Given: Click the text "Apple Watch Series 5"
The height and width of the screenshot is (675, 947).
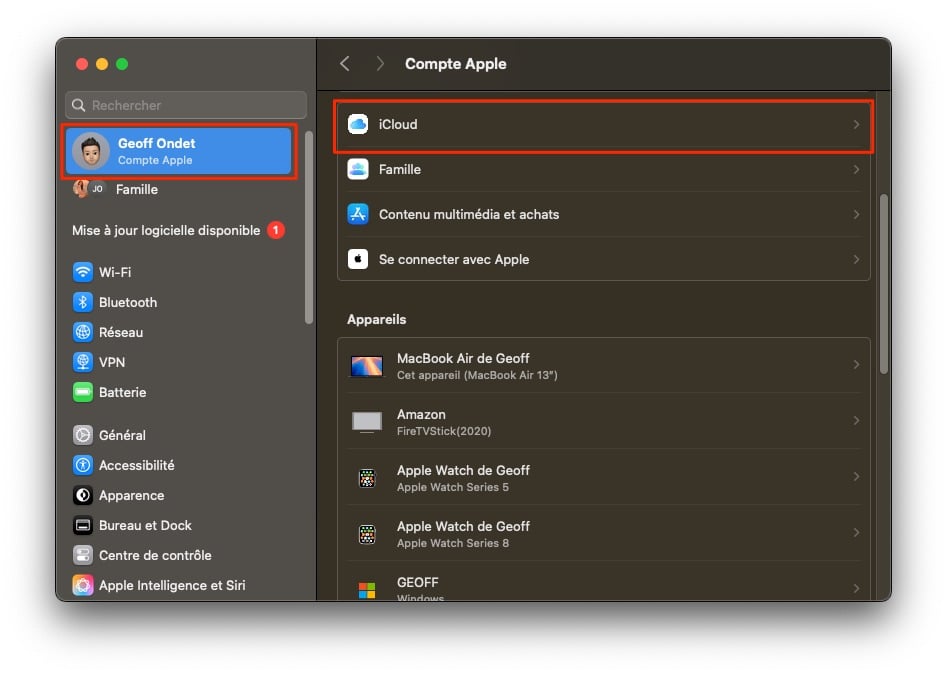Looking at the screenshot, I should [452, 487].
